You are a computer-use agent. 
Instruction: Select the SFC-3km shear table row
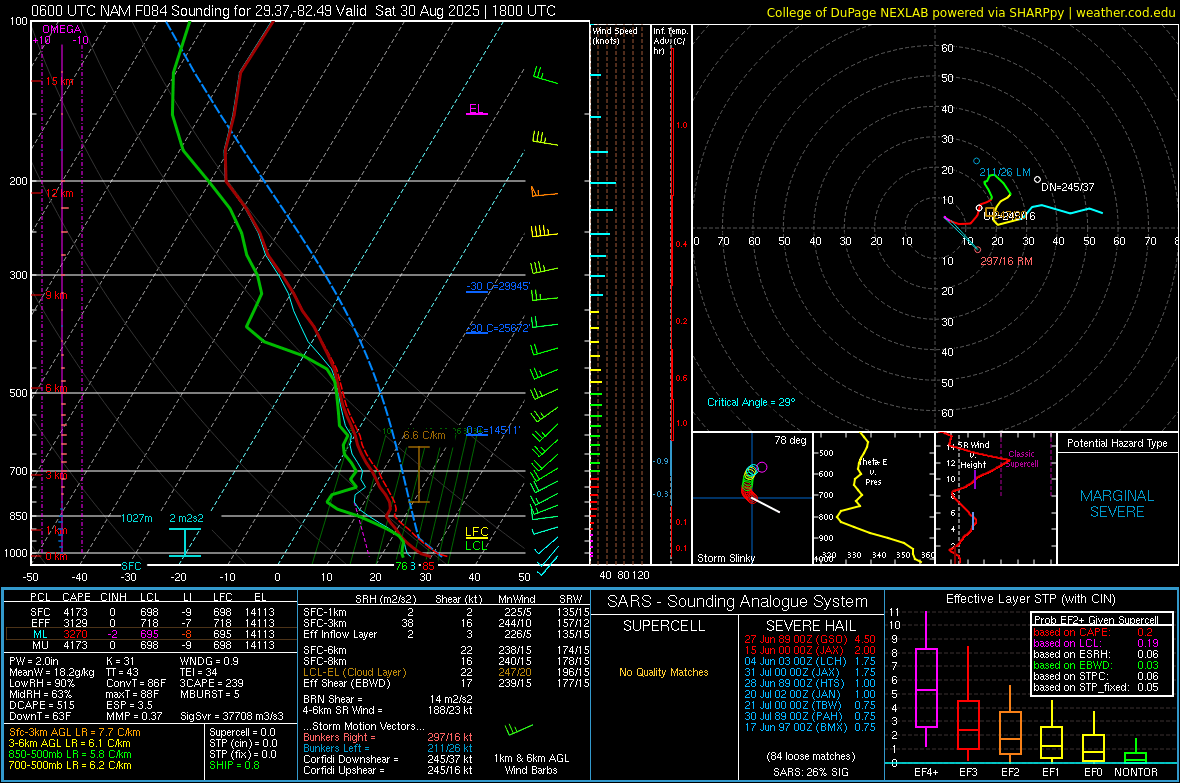pos(446,623)
